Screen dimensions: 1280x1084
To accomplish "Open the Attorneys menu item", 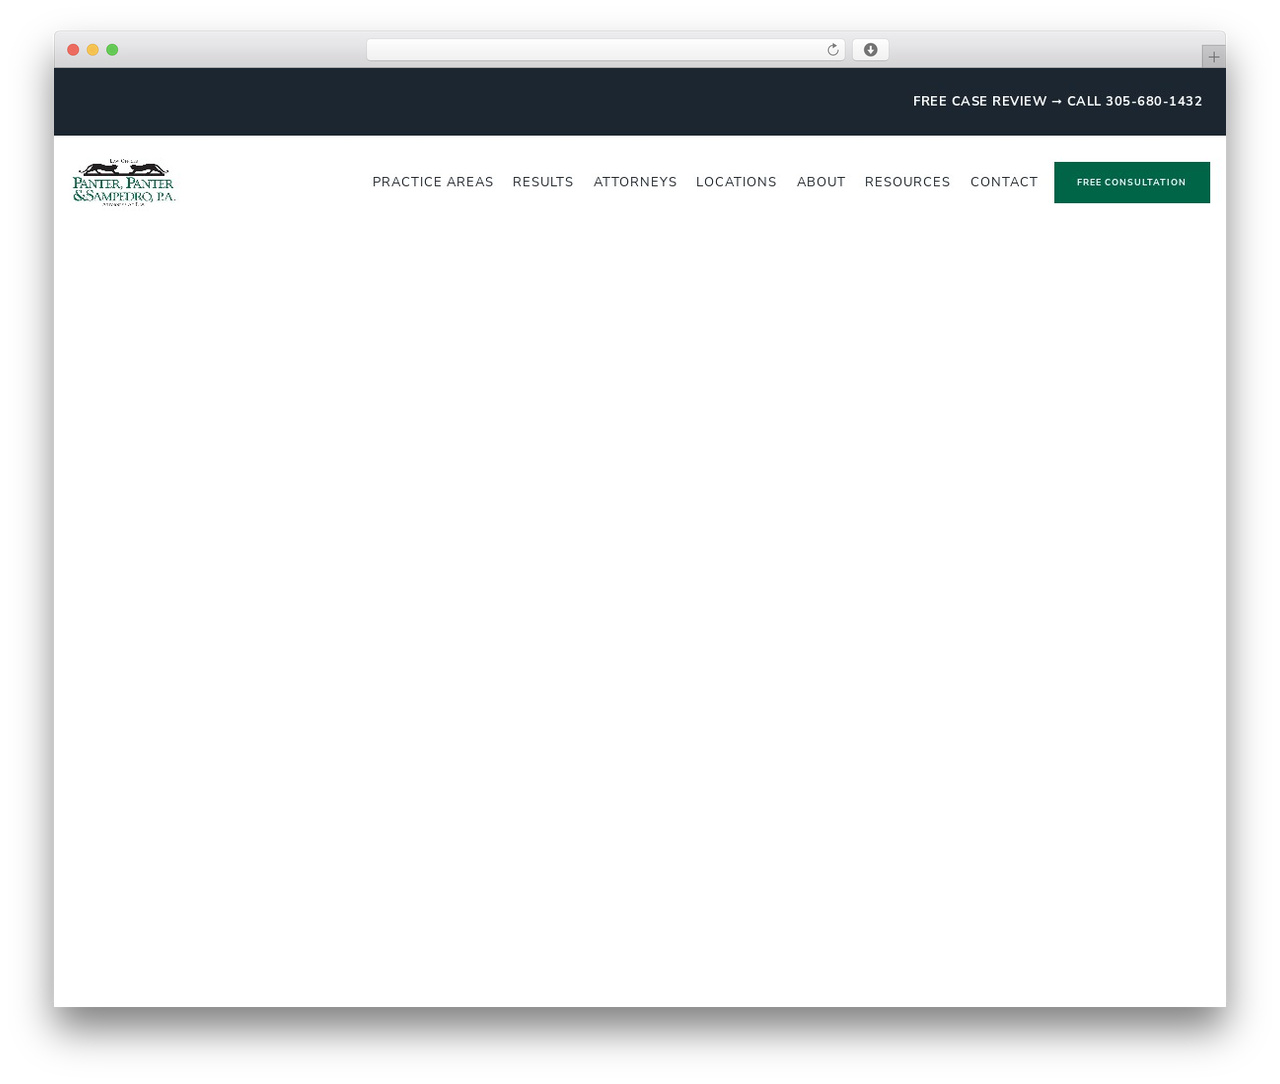I will coord(635,182).
